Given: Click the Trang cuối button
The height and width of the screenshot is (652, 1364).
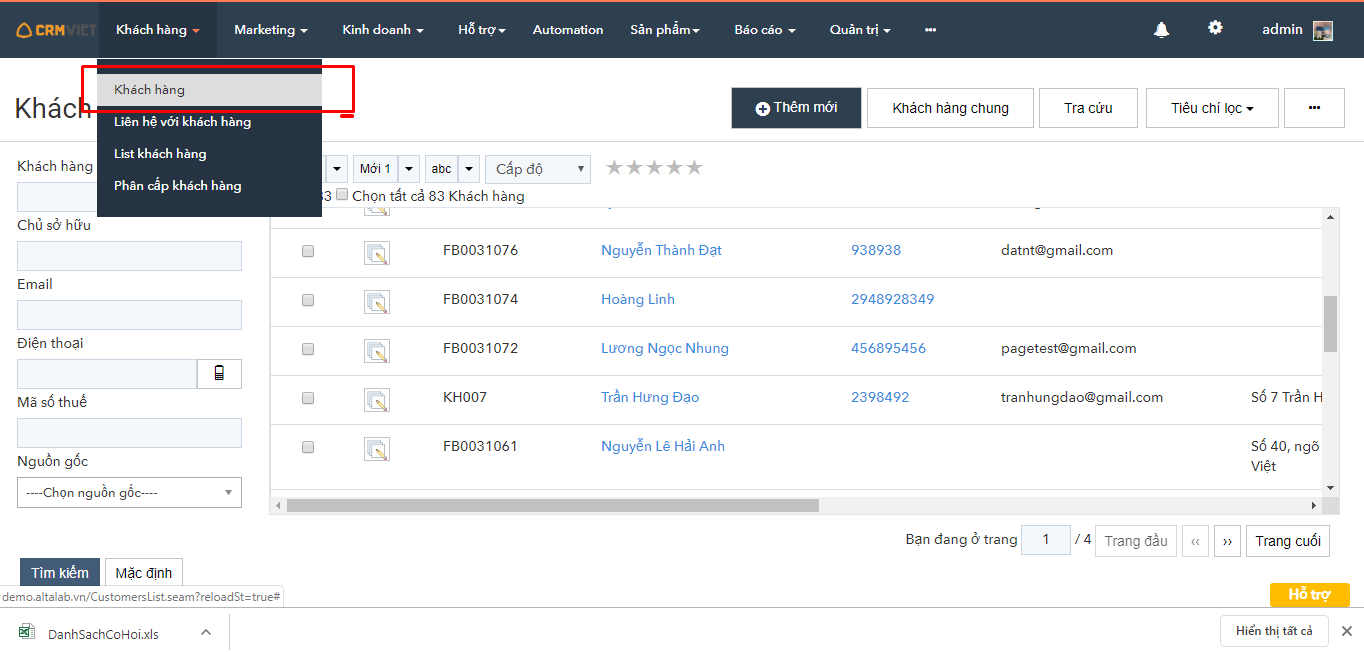Looking at the screenshot, I should [x=1288, y=541].
